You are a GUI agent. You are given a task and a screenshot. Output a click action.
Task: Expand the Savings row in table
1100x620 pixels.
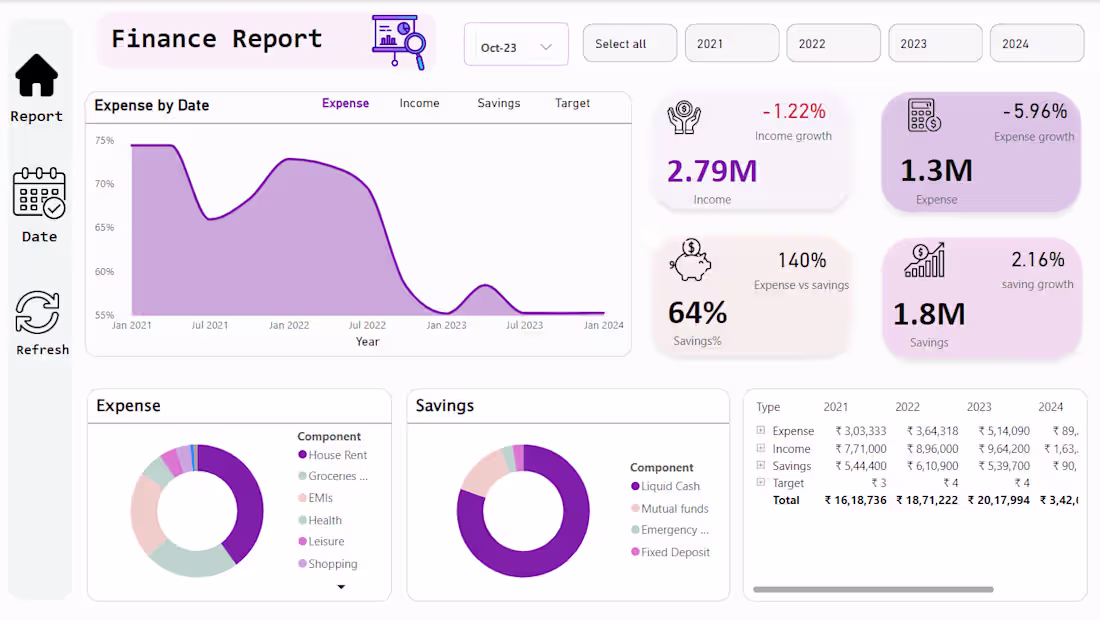click(x=760, y=465)
